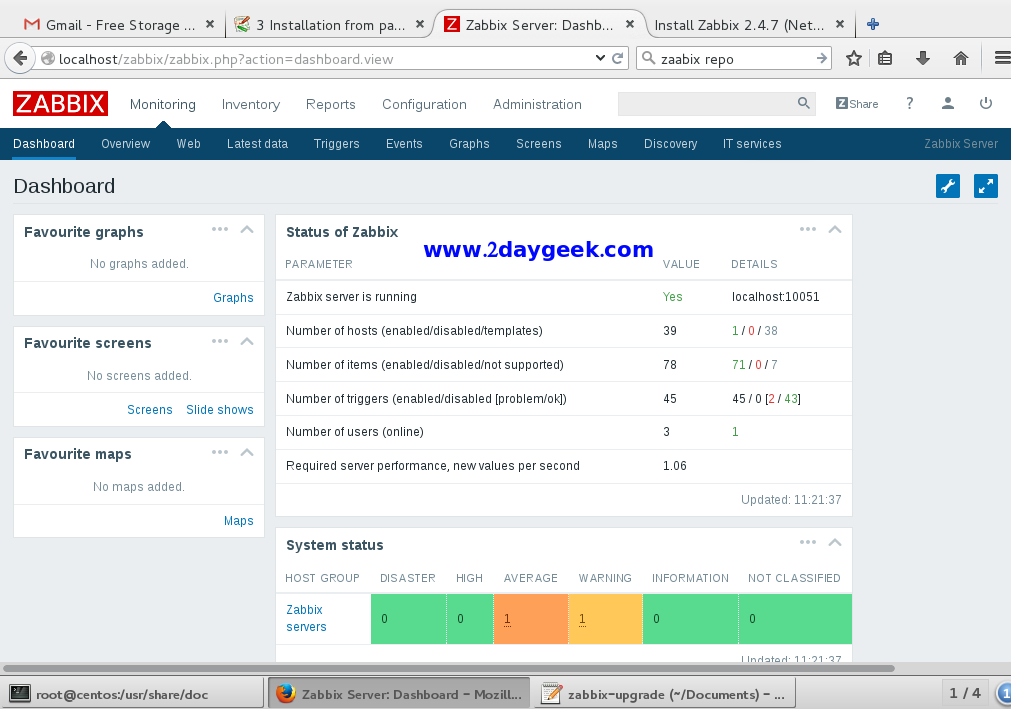Collapse the Favourite screens widget

(247, 341)
